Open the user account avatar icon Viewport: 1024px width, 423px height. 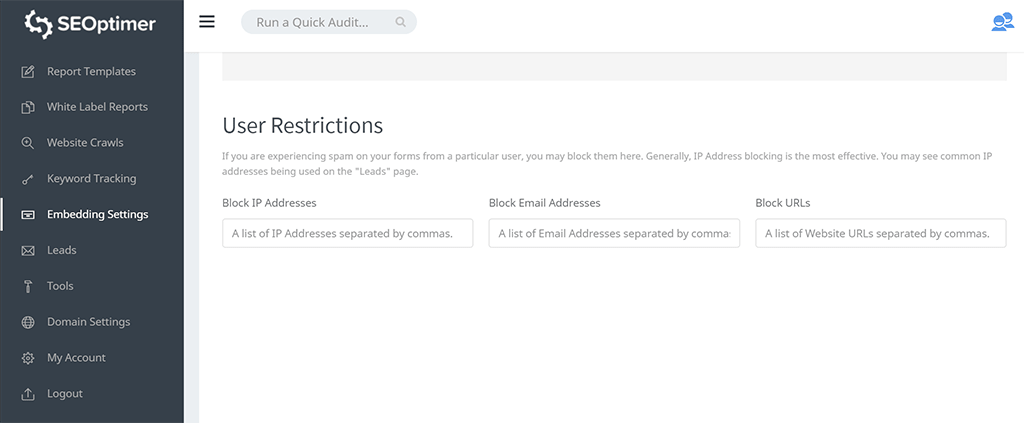tap(1002, 22)
